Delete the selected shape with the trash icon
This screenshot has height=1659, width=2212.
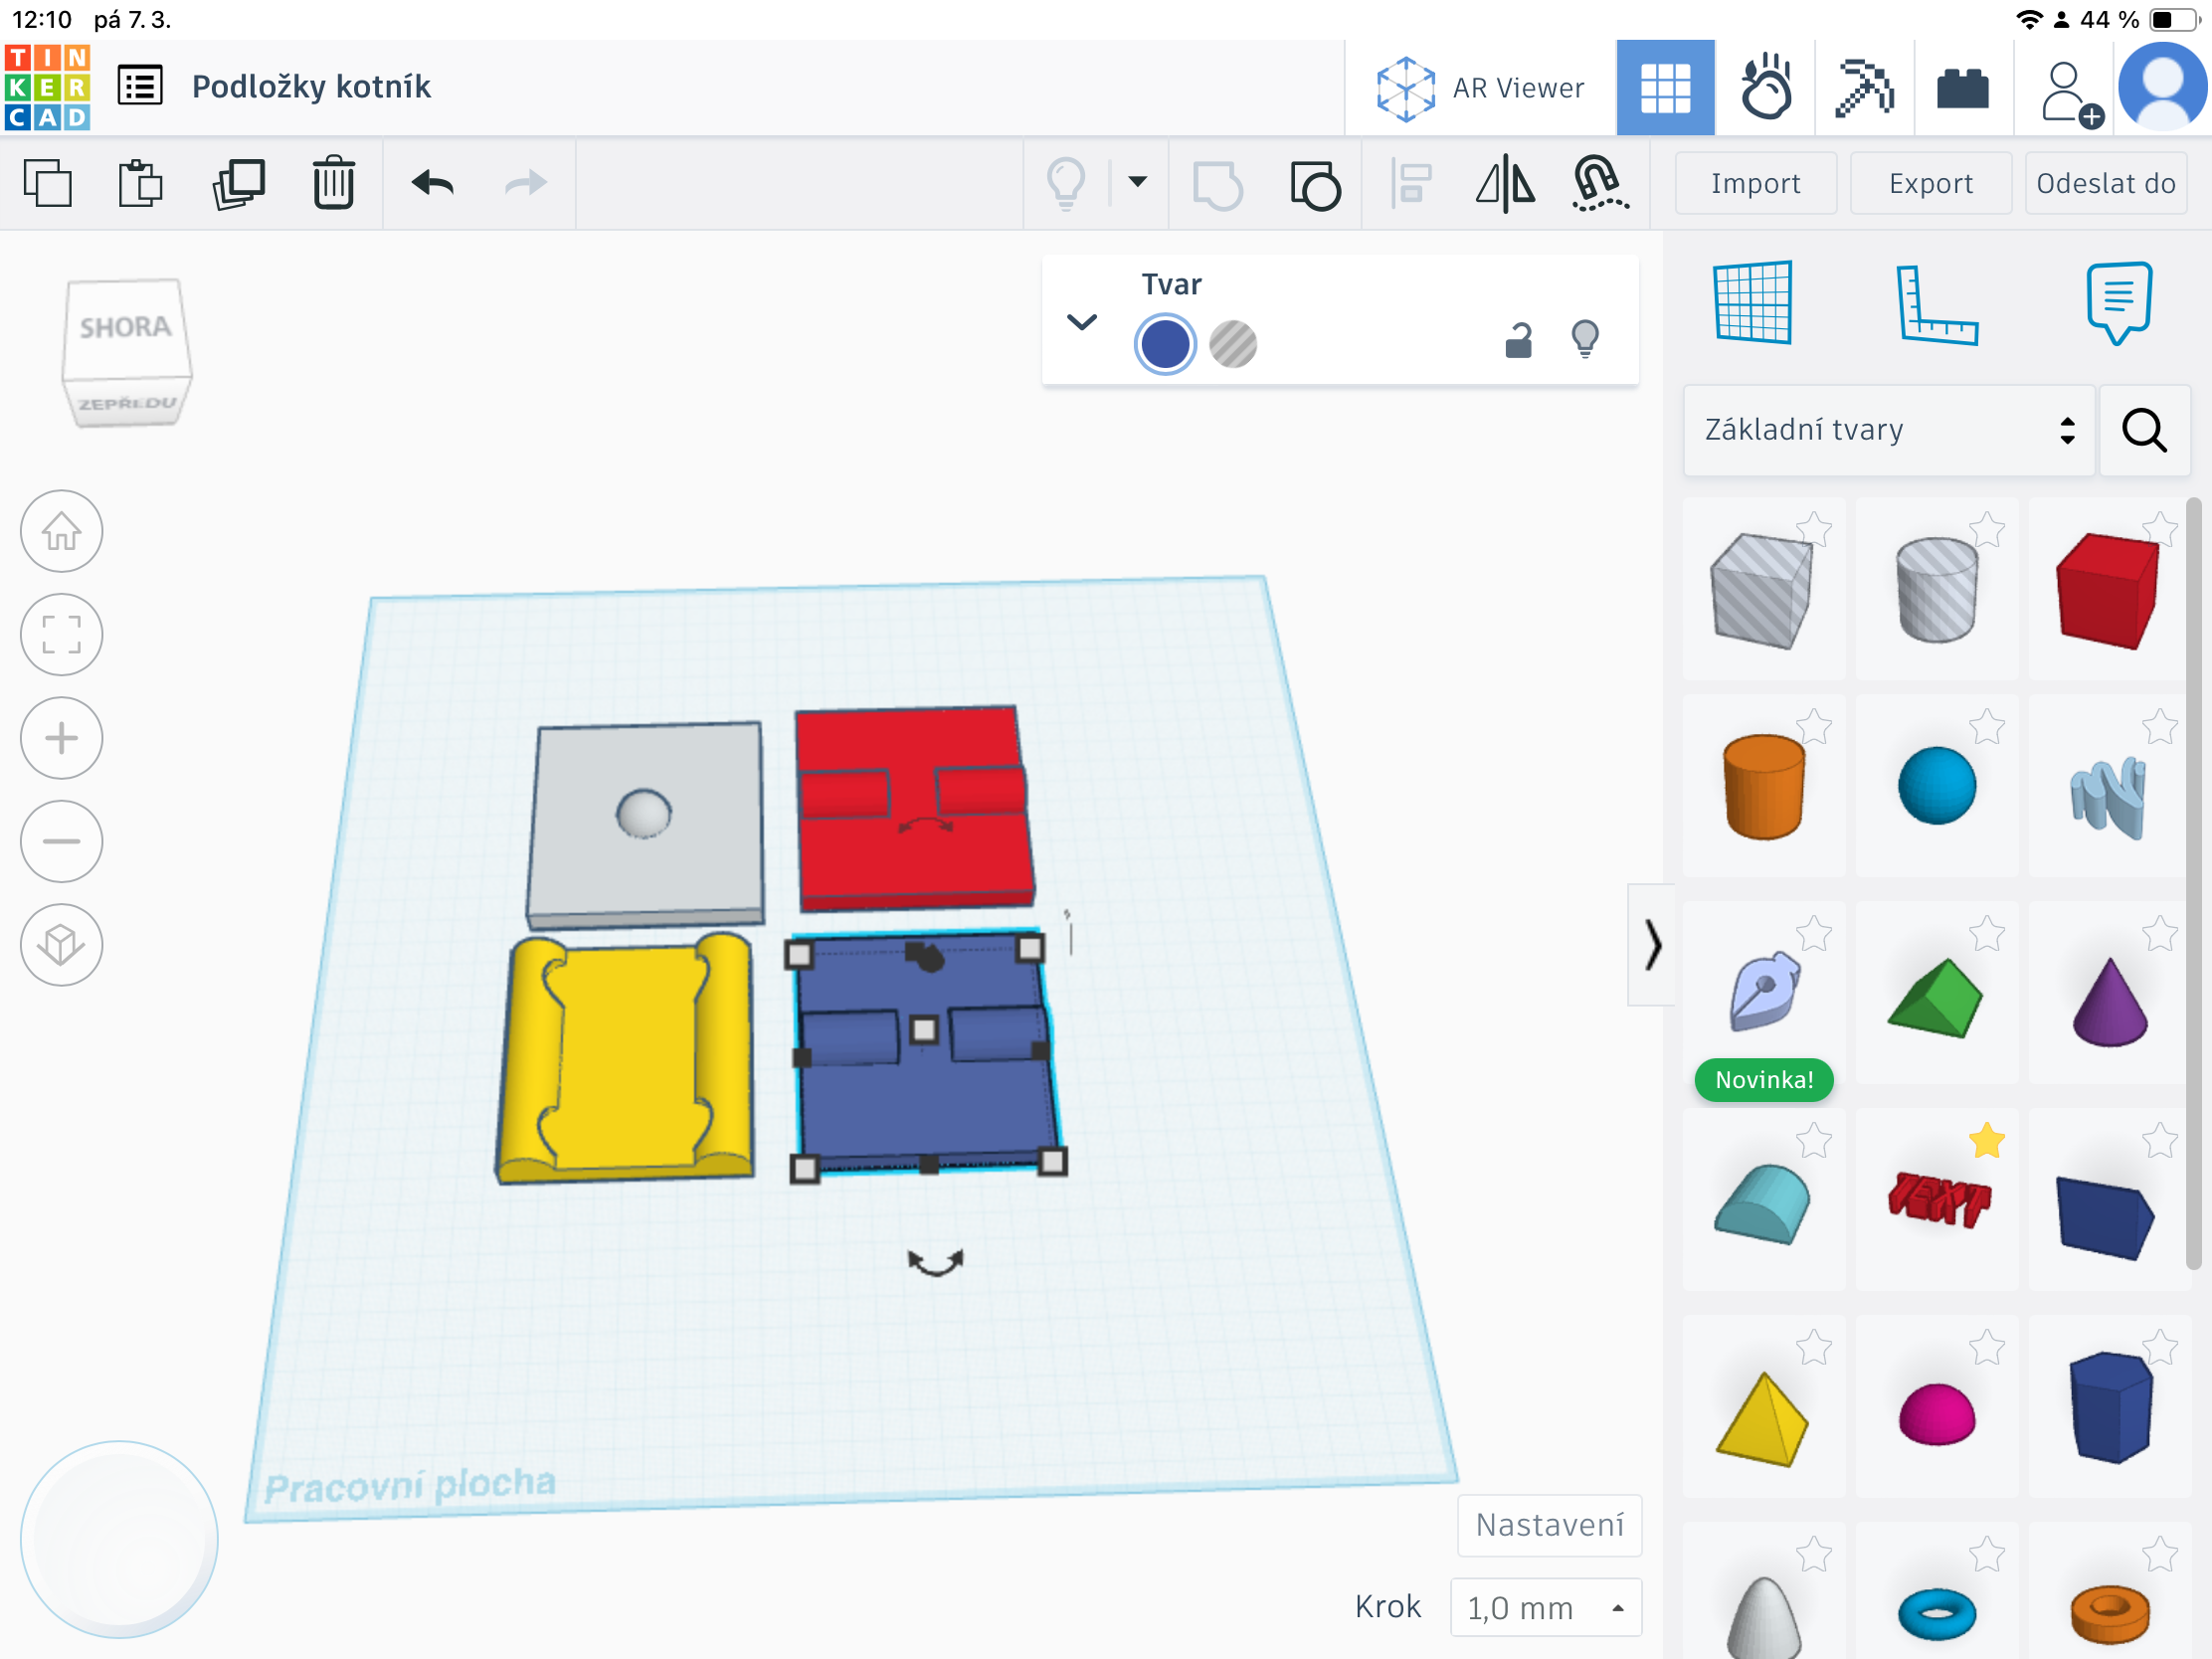pos(333,183)
